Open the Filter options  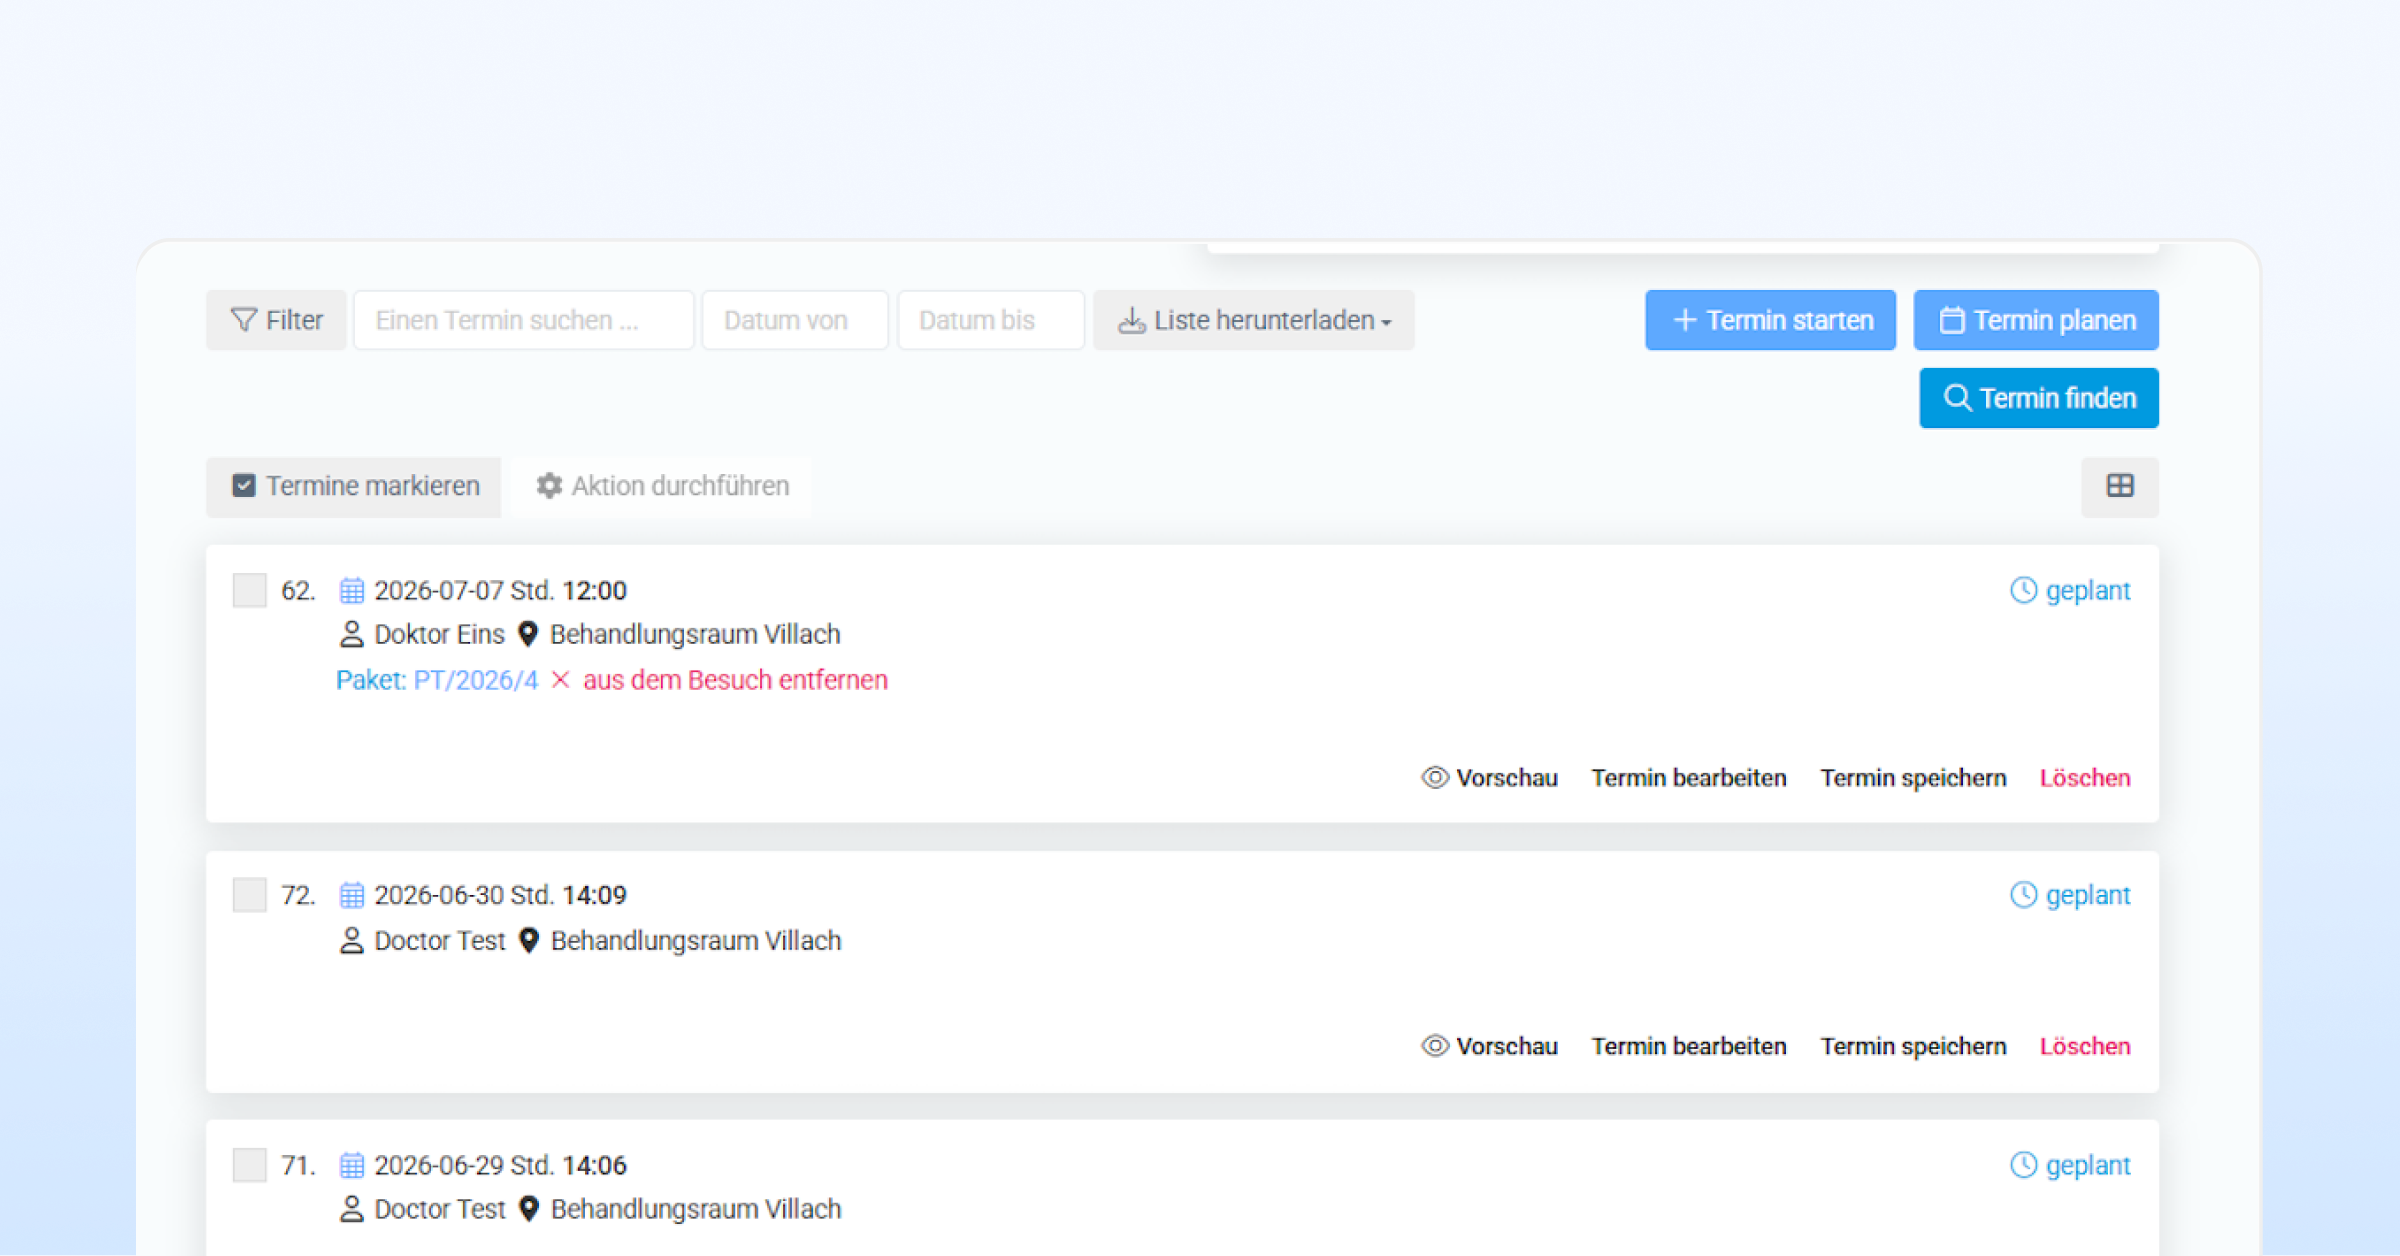click(x=276, y=320)
